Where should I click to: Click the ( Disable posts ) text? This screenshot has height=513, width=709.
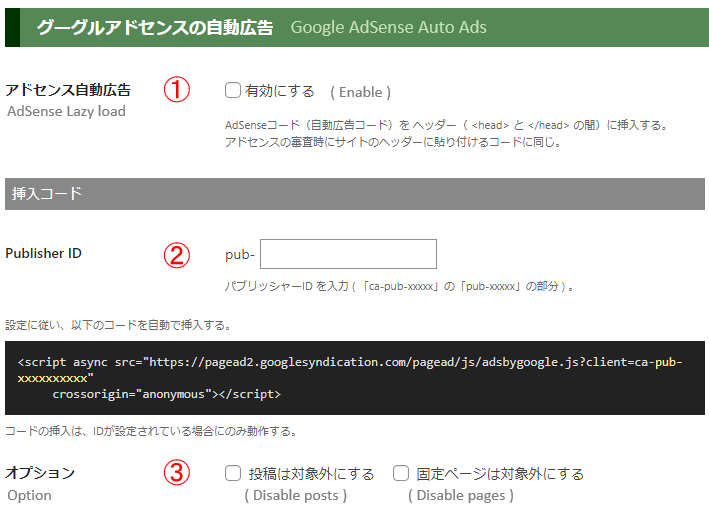pyautogui.click(x=296, y=495)
